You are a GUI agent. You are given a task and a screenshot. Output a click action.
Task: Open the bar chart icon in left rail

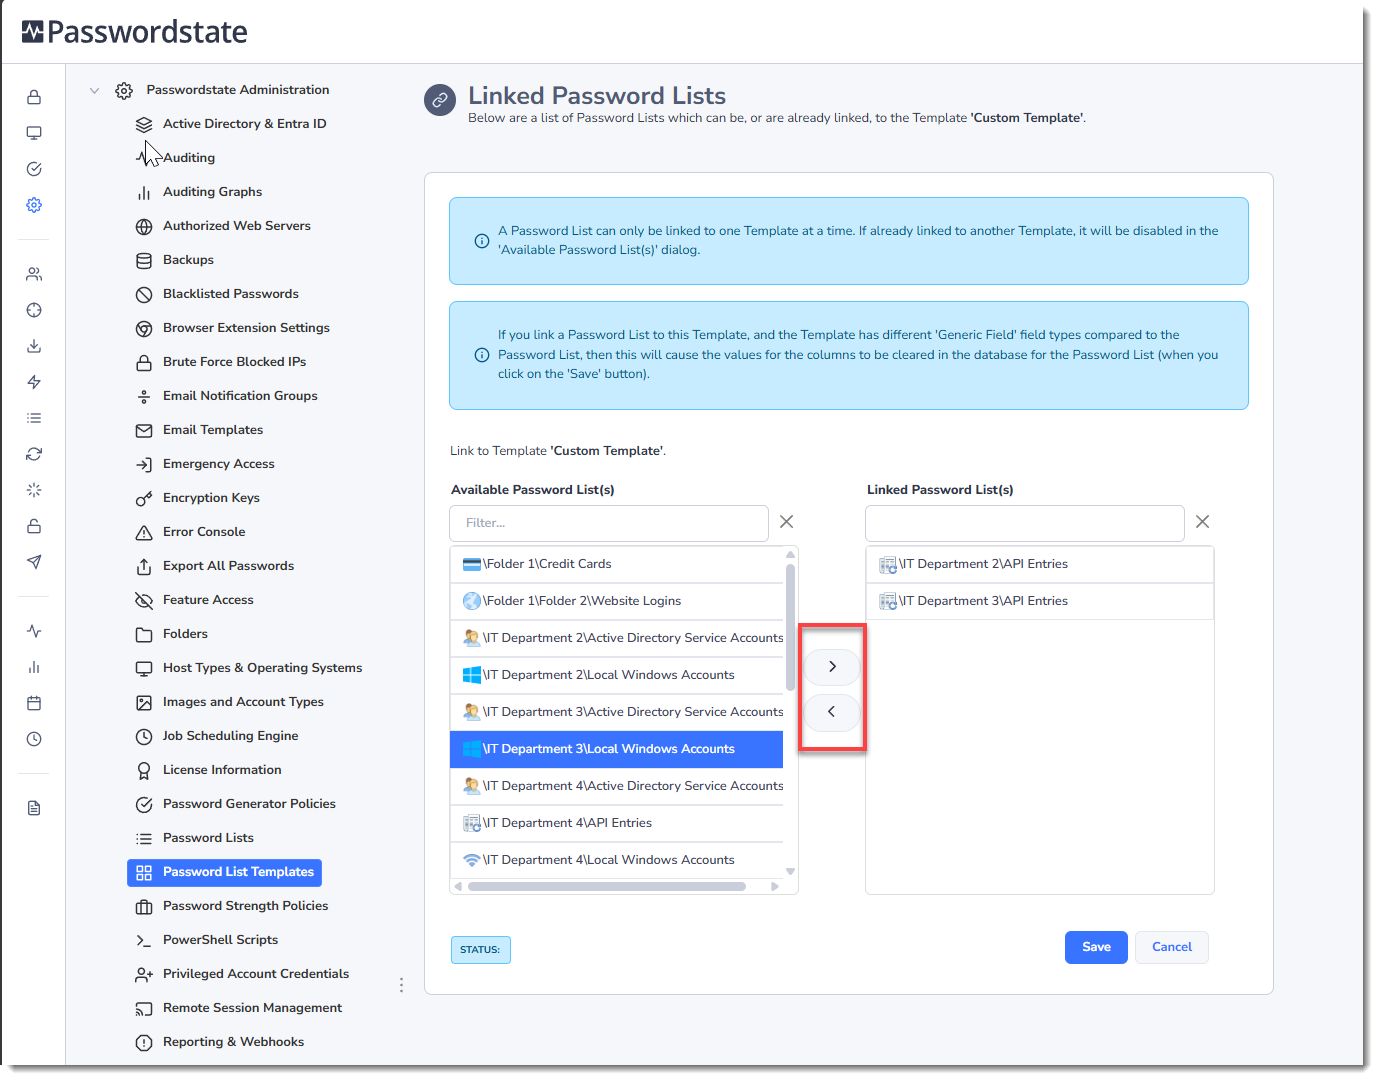[x=34, y=667]
